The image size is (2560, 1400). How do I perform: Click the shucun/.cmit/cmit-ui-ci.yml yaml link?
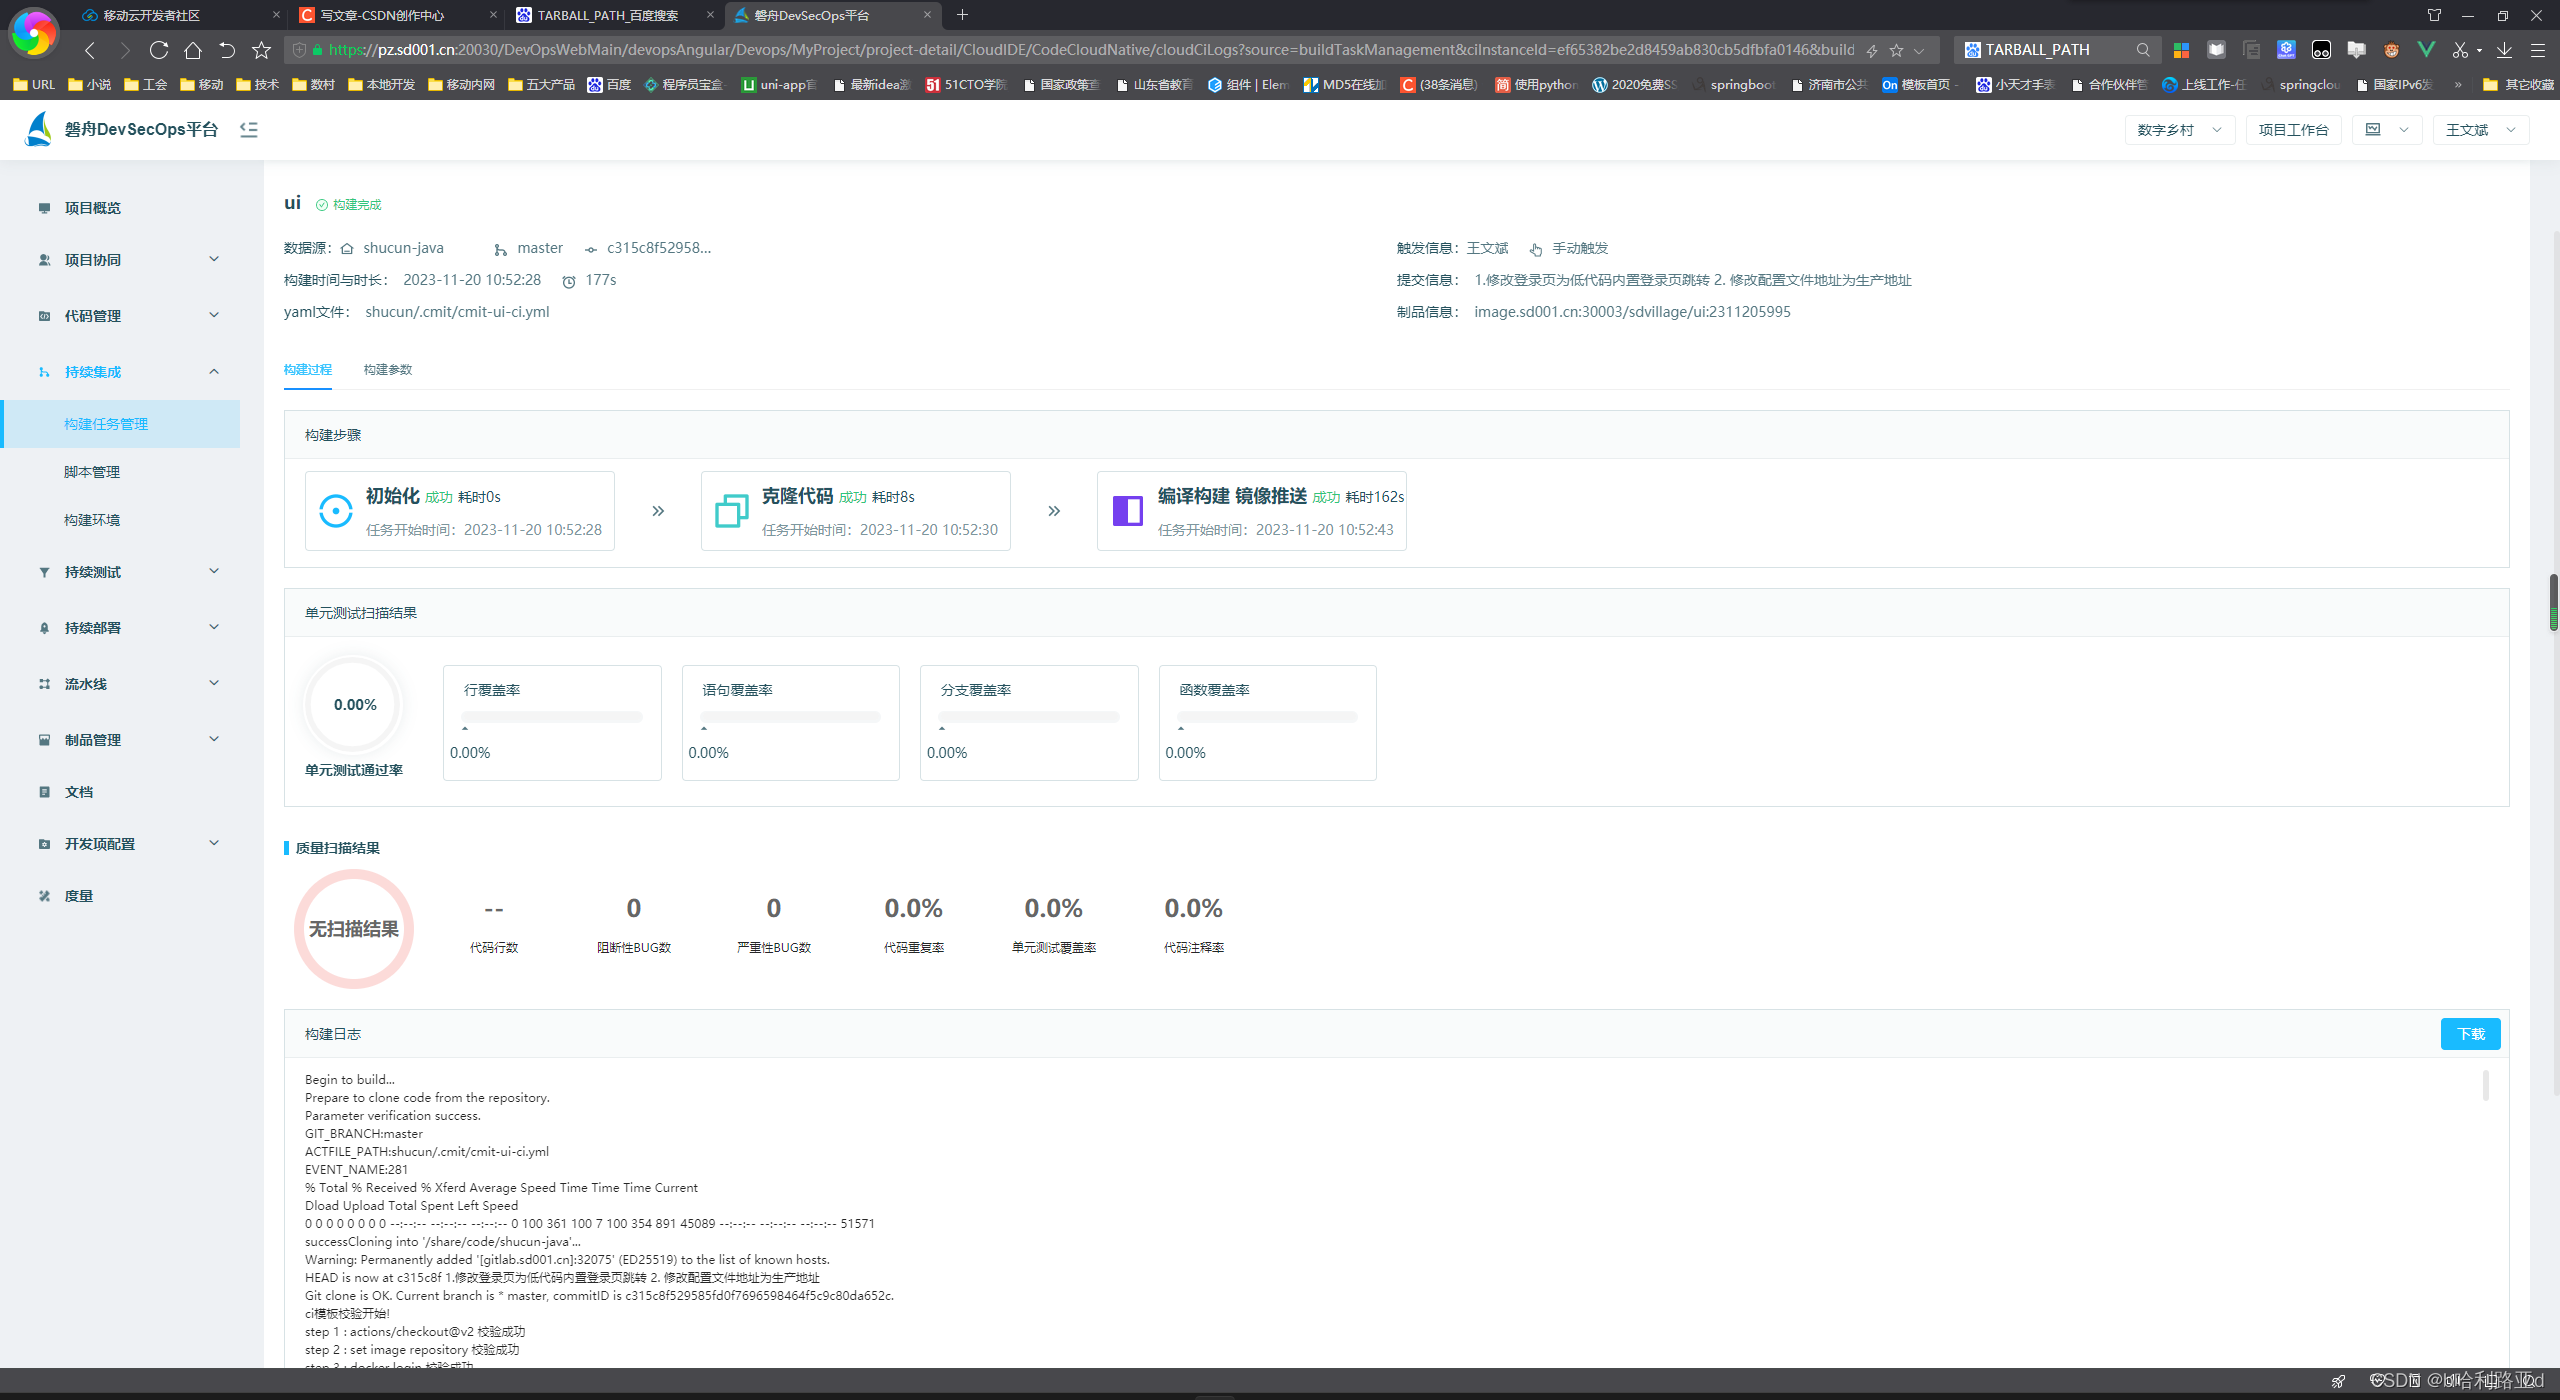(457, 312)
